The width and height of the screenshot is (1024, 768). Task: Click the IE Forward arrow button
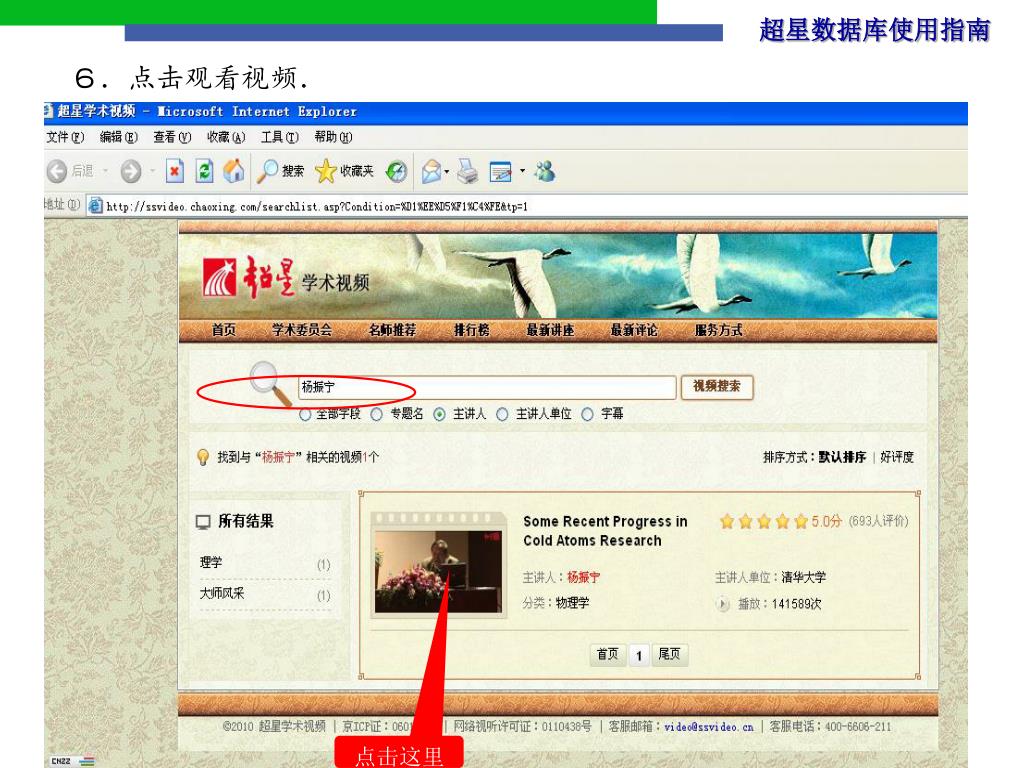[131, 171]
